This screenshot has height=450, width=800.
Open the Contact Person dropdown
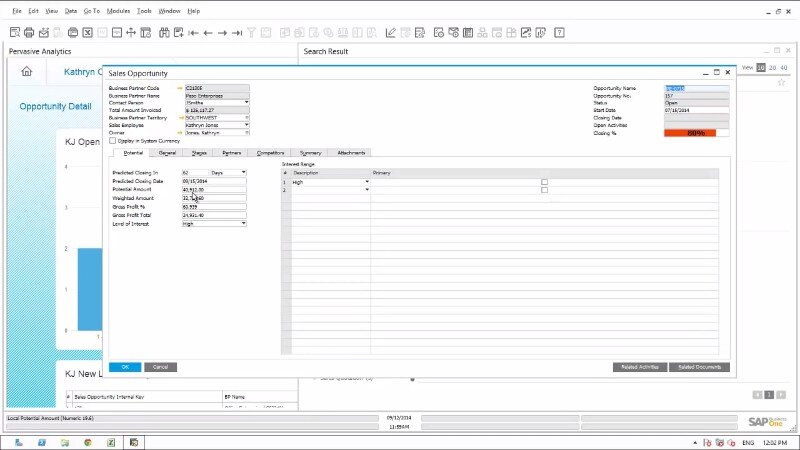[x=246, y=102]
